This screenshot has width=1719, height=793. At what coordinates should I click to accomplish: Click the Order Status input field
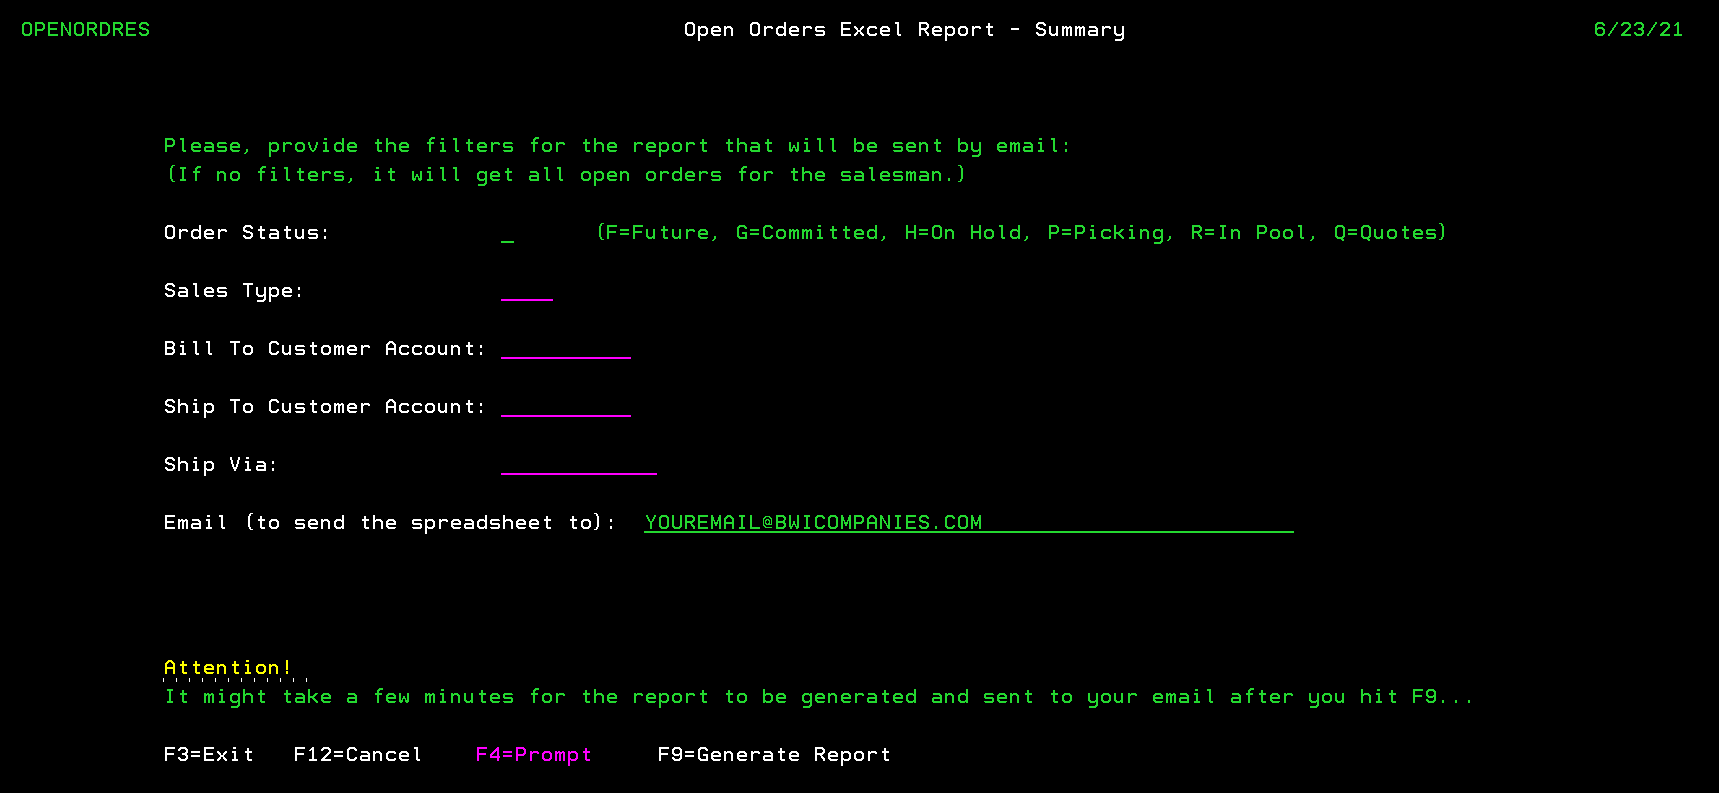[x=508, y=233]
